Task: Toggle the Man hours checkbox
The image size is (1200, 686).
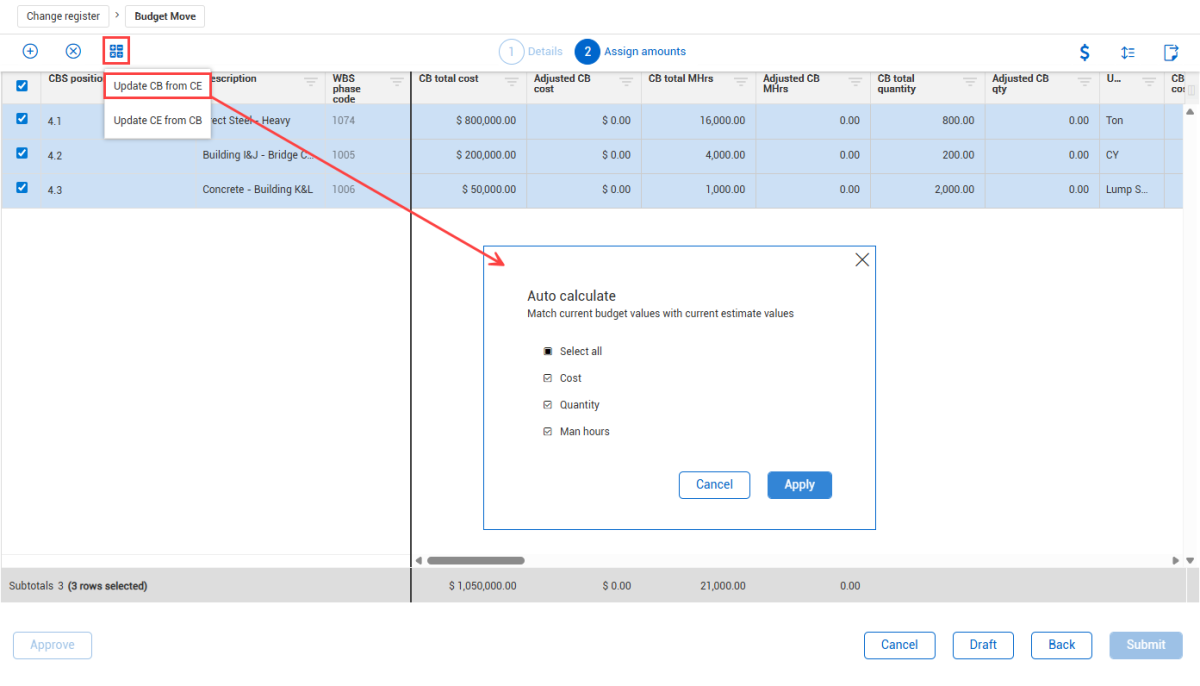Action: click(x=547, y=432)
